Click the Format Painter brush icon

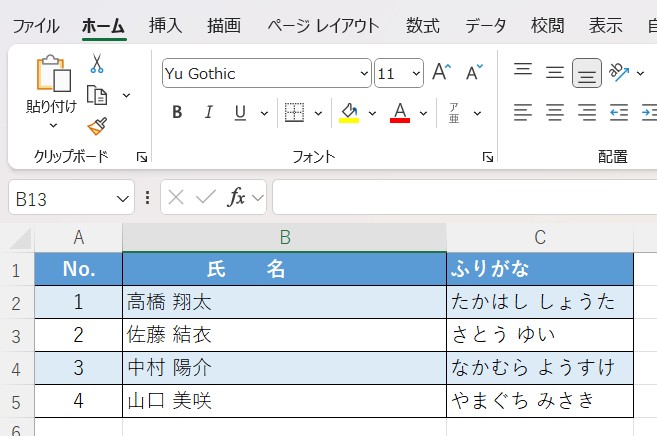pyautogui.click(x=97, y=126)
